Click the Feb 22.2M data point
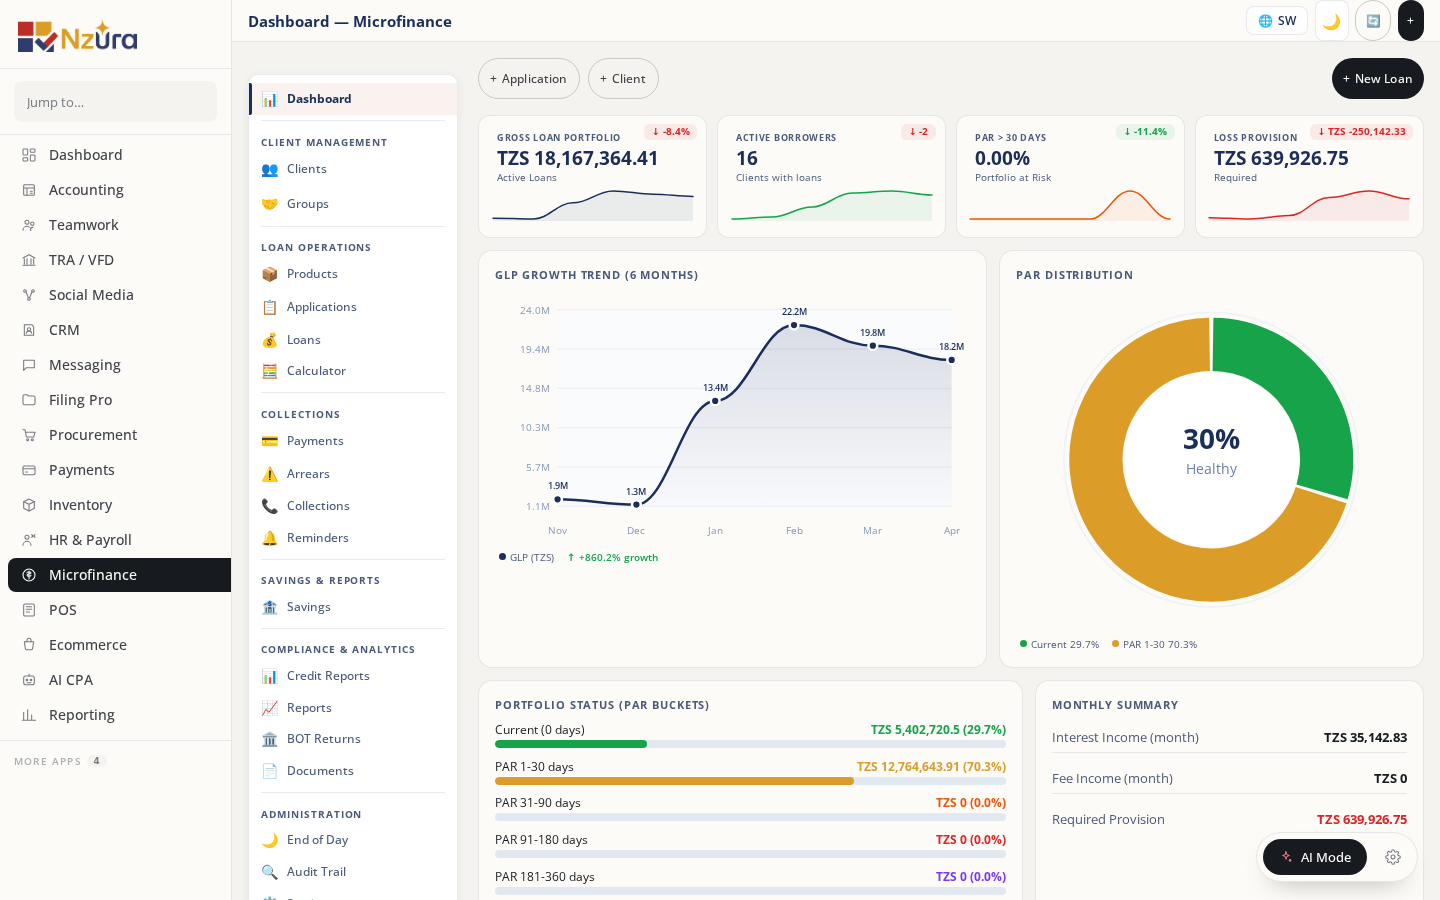Screen dimensions: 1440x900 pos(794,325)
